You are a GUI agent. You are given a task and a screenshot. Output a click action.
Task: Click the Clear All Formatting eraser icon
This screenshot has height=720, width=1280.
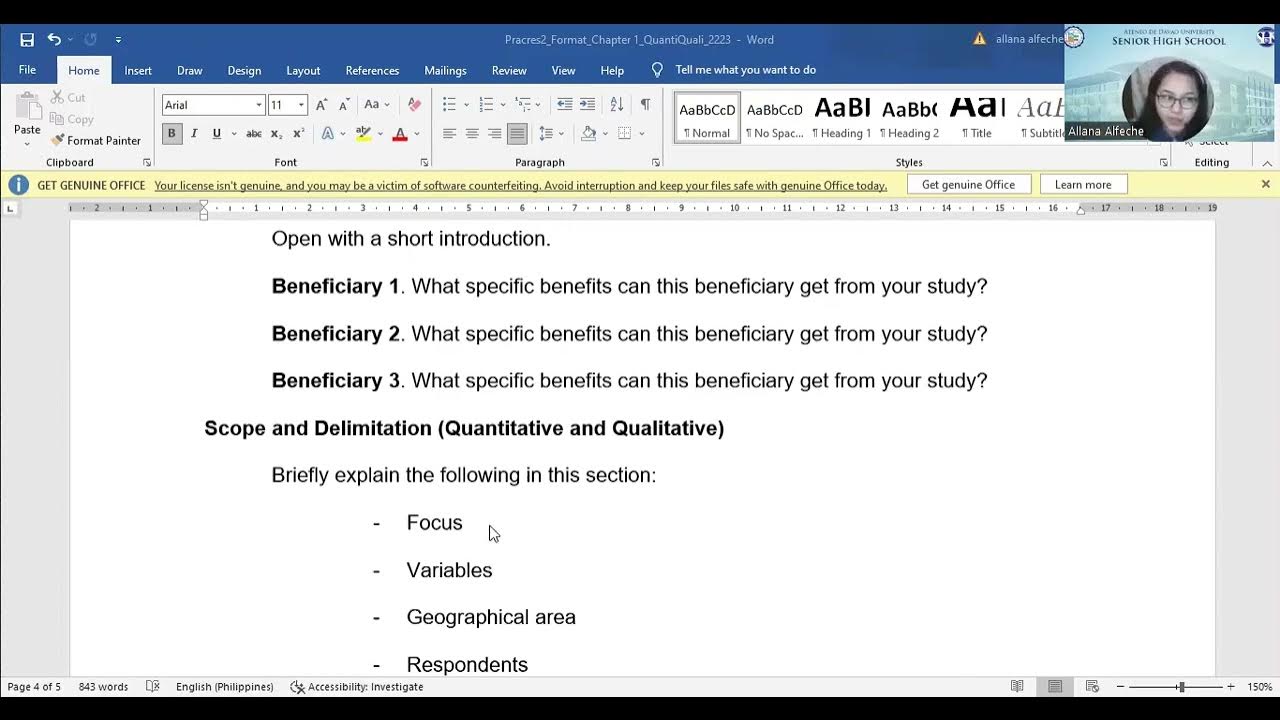414,105
